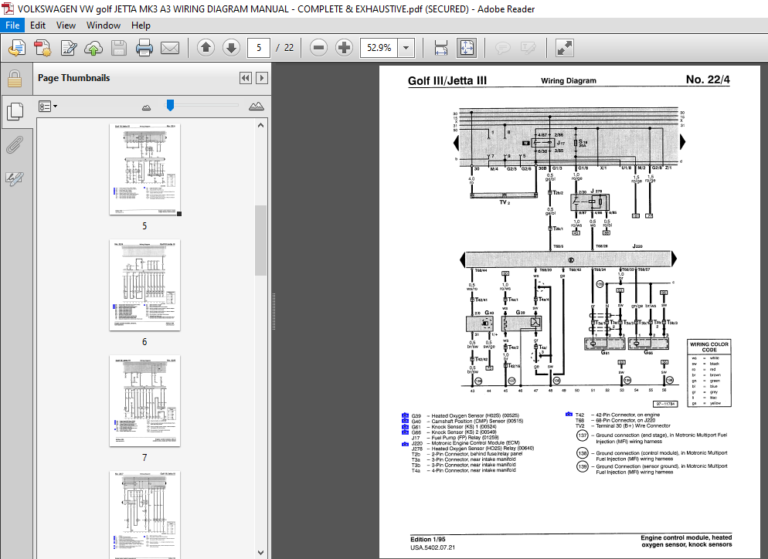
Task: Select page 7 thumbnail
Action: [144, 401]
